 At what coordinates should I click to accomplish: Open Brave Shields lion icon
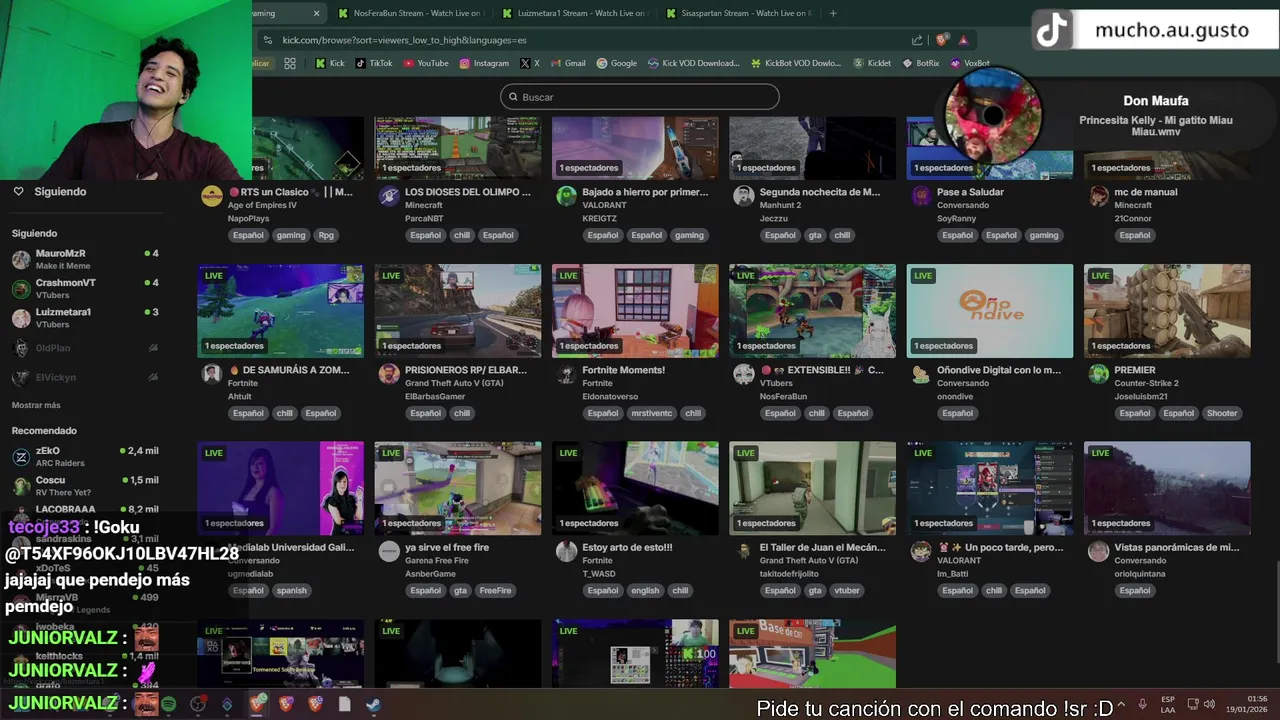942,40
